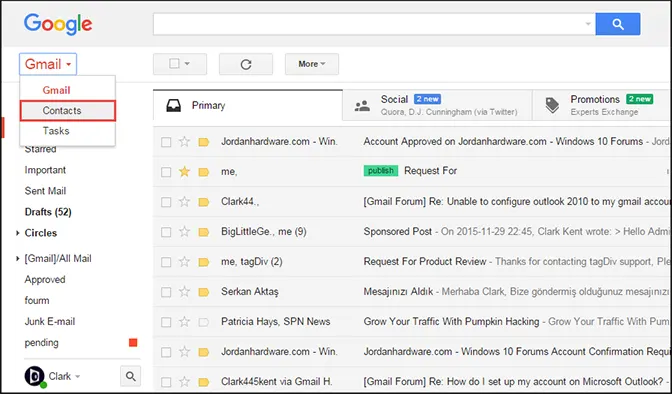672x394 pixels.
Task: Star the Clark44 Gmail Forum email
Action: [x=184, y=202]
